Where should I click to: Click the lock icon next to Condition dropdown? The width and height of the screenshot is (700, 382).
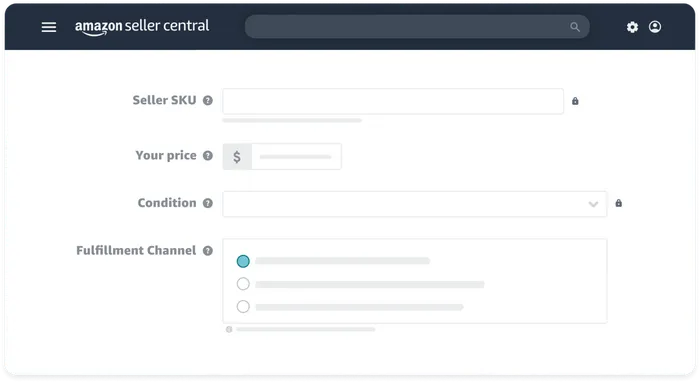pyautogui.click(x=618, y=203)
